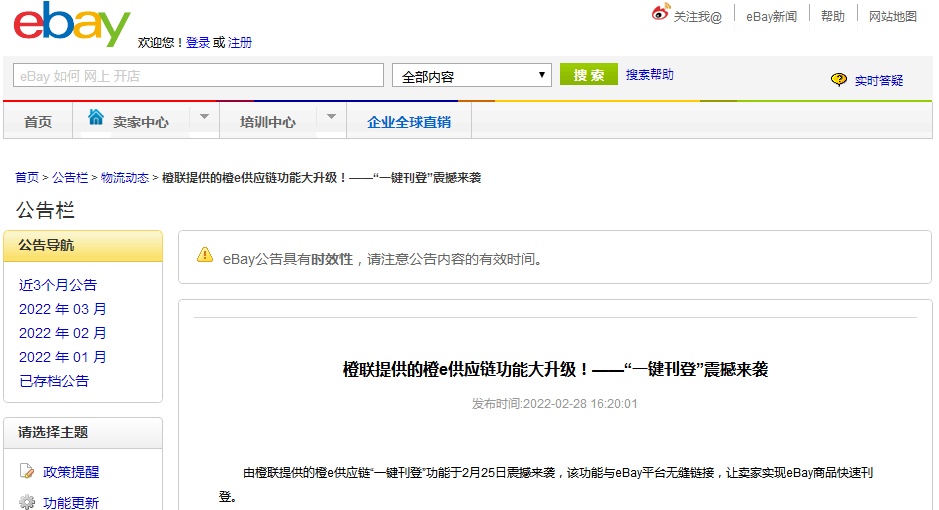Screen dimensions: 939x510
Task: Click the Weibo icon next to 关注我@
Action: [660, 12]
